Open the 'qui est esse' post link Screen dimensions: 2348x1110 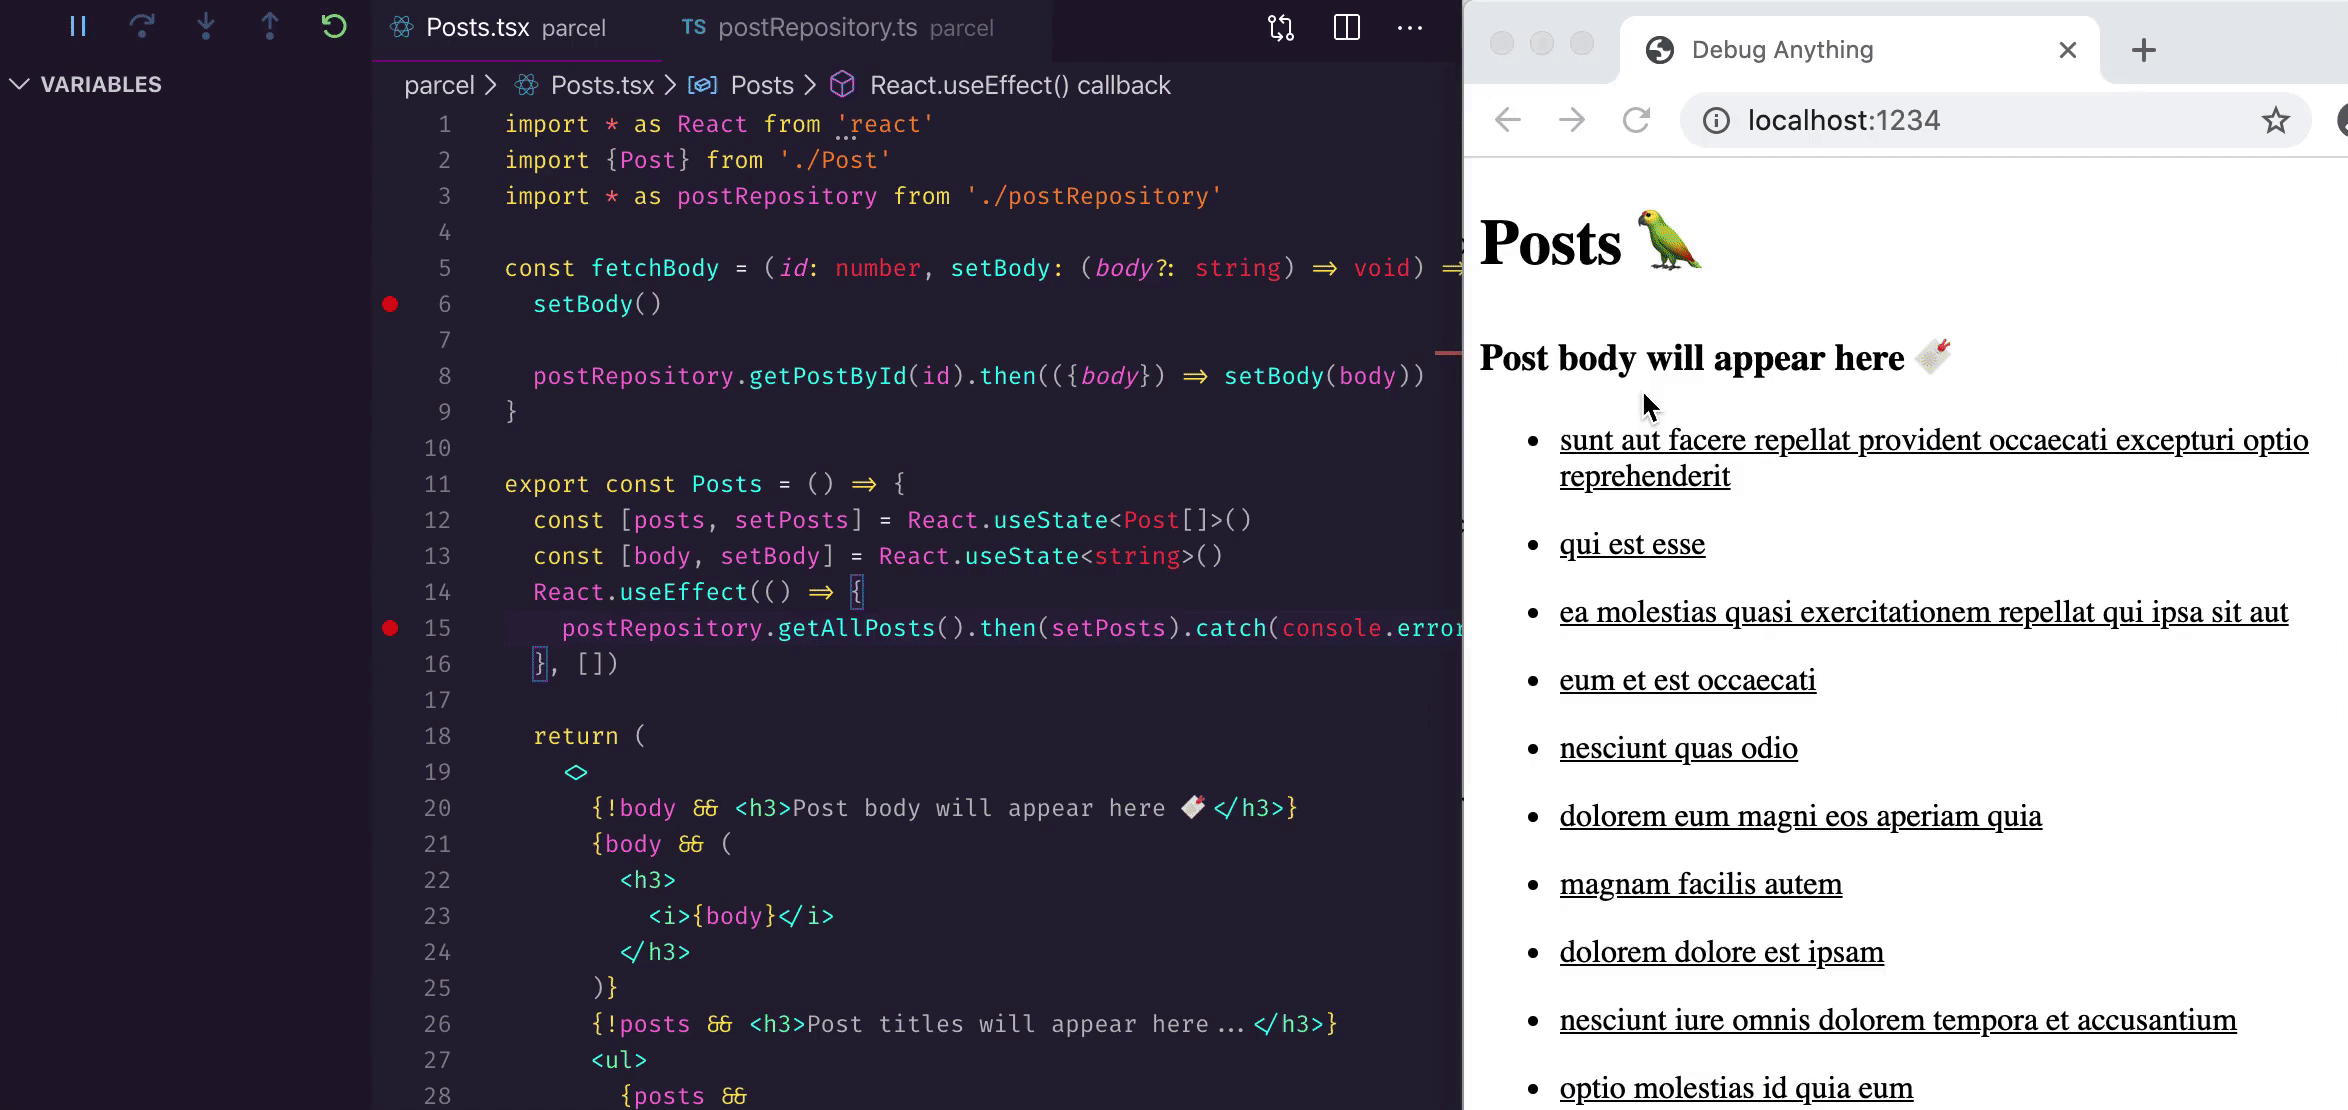click(1632, 544)
